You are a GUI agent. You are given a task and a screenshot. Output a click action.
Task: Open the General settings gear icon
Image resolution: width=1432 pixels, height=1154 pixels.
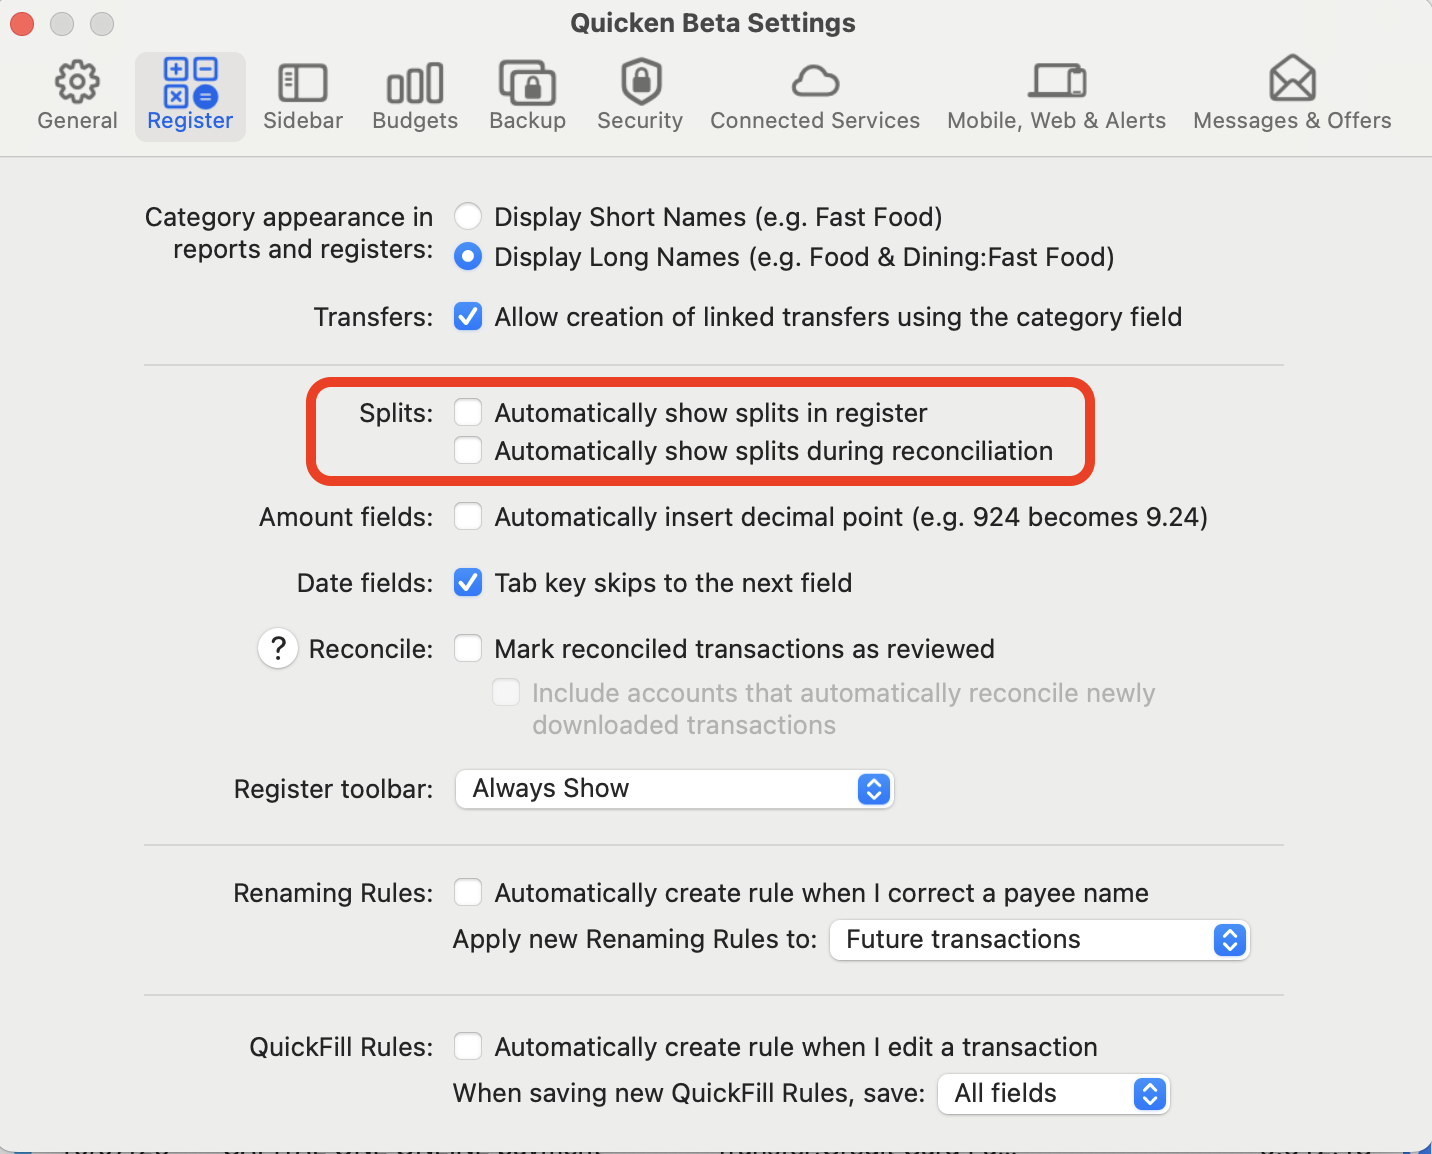(x=77, y=82)
